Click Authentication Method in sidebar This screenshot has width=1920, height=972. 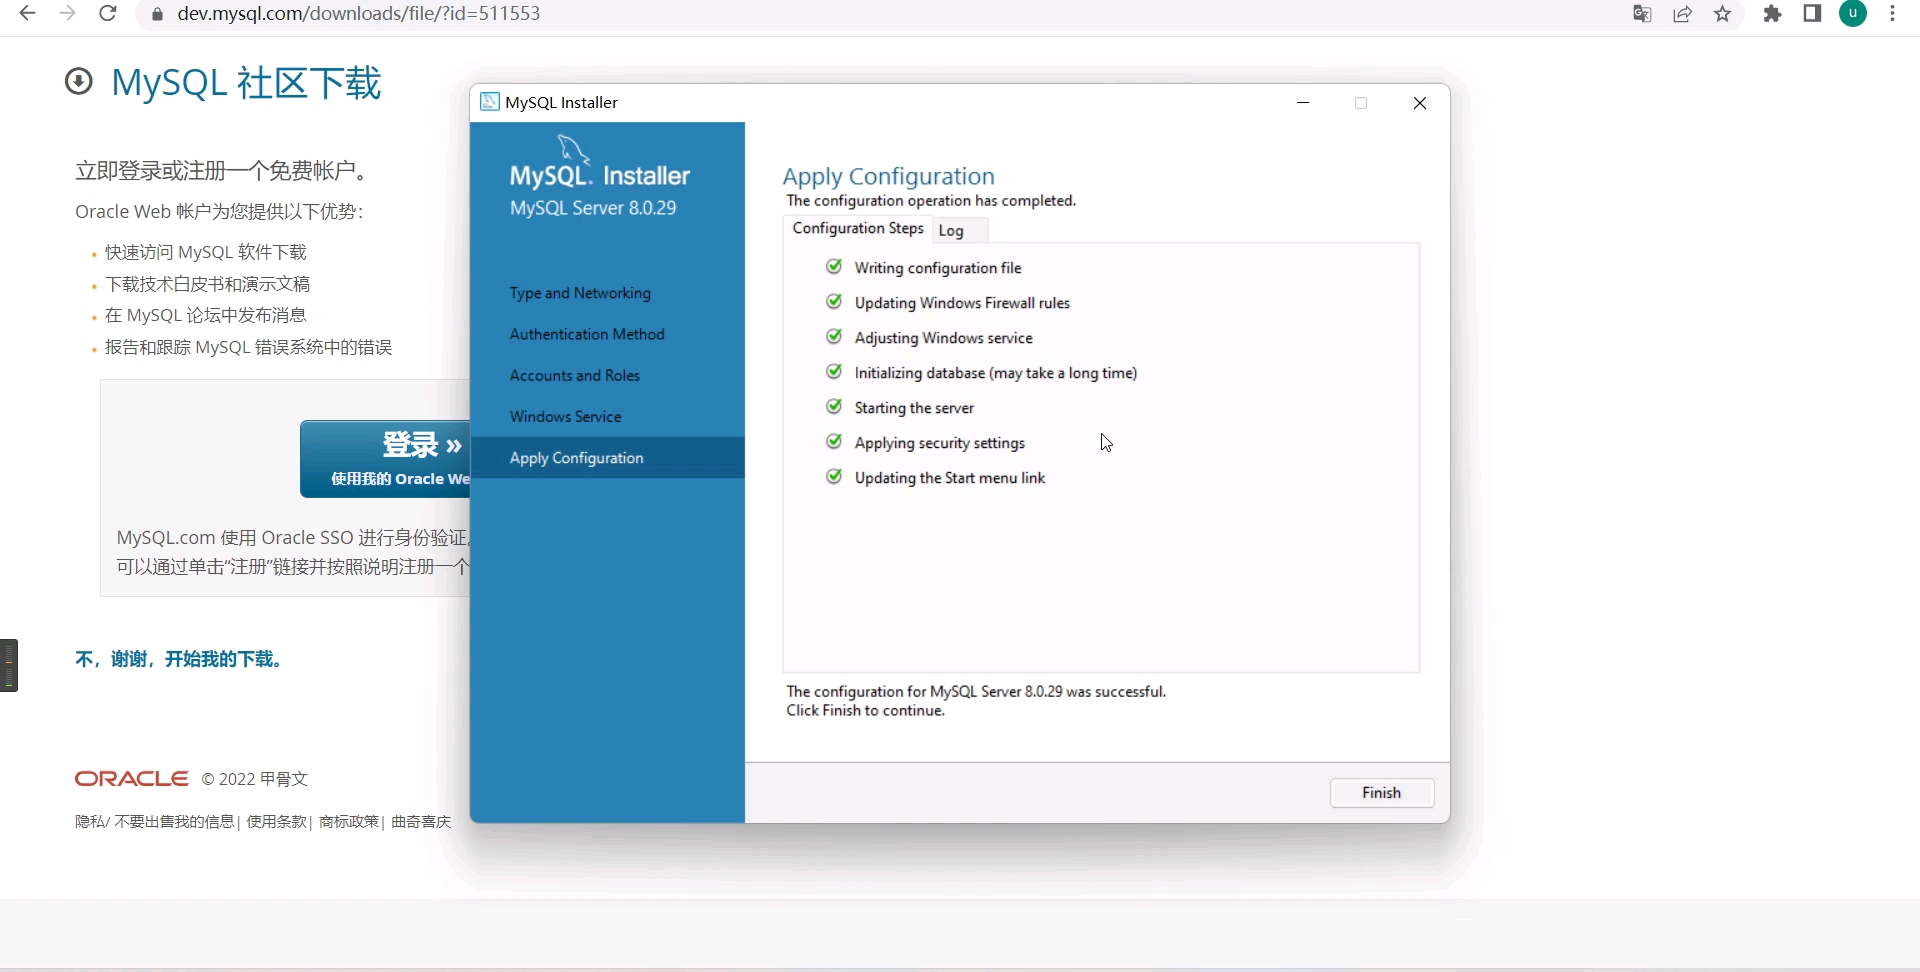587,334
